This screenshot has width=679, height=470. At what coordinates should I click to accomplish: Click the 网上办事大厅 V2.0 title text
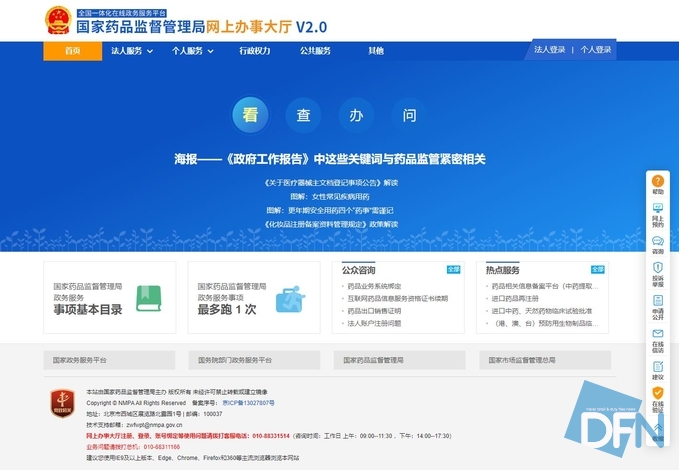click(x=266, y=27)
